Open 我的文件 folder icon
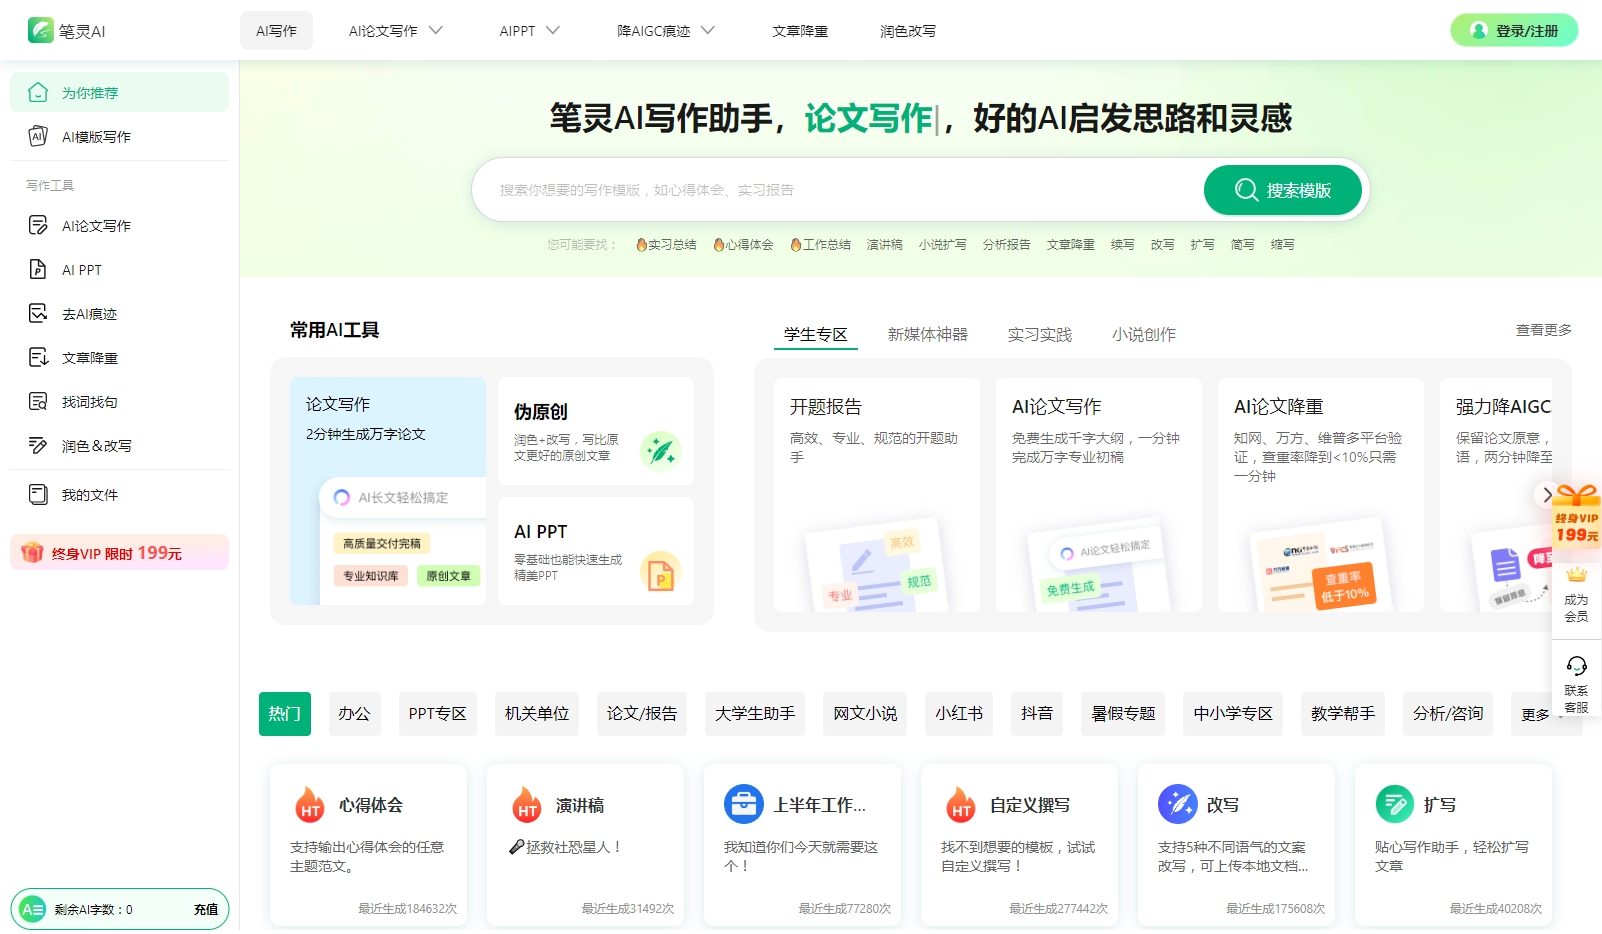 (38, 494)
